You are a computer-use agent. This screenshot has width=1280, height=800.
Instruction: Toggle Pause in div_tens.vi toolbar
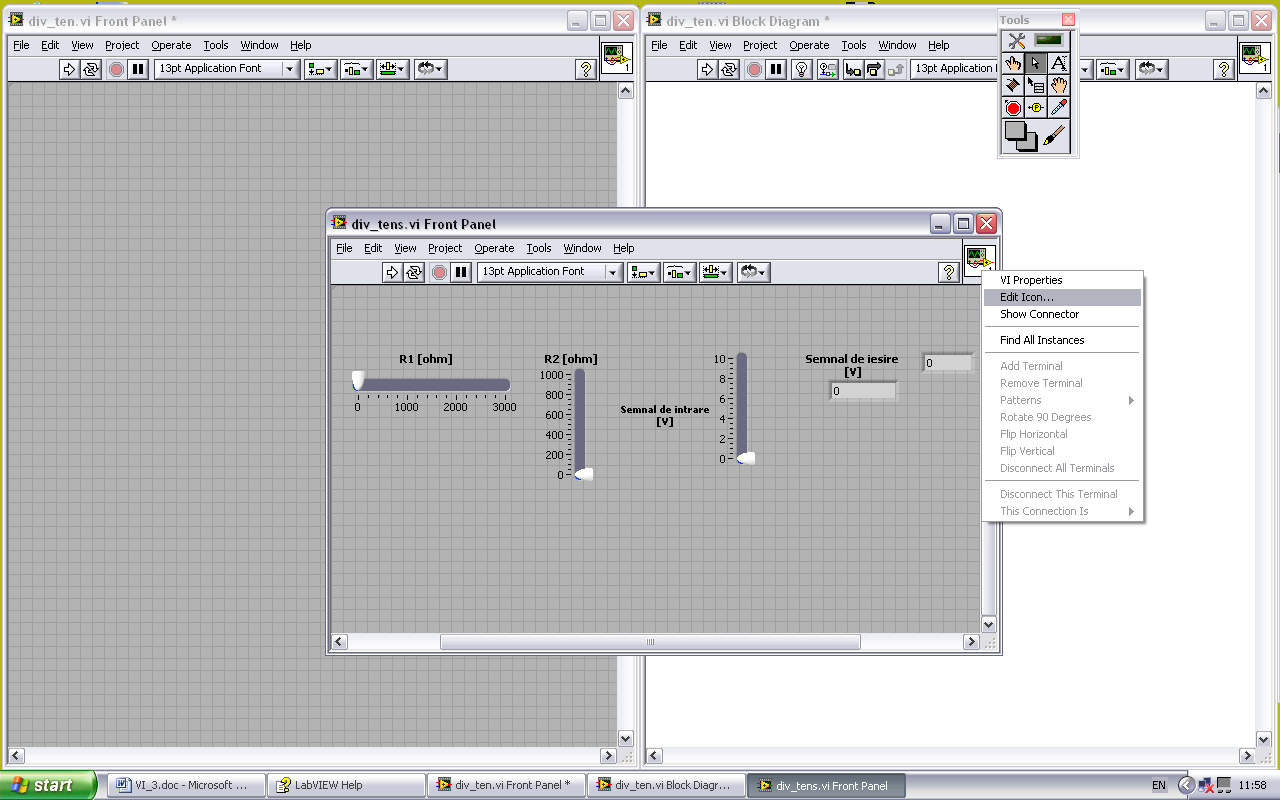pyautogui.click(x=461, y=272)
